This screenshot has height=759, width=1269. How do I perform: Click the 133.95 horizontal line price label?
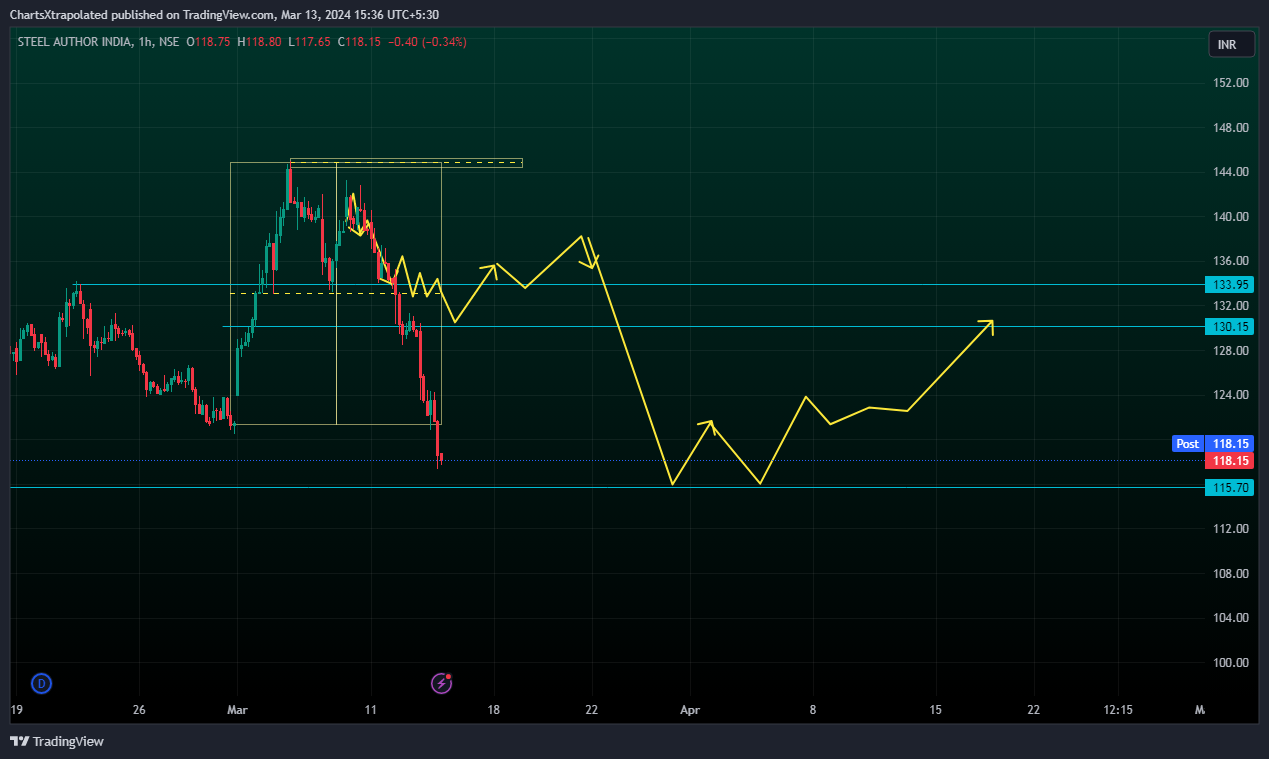point(1229,285)
